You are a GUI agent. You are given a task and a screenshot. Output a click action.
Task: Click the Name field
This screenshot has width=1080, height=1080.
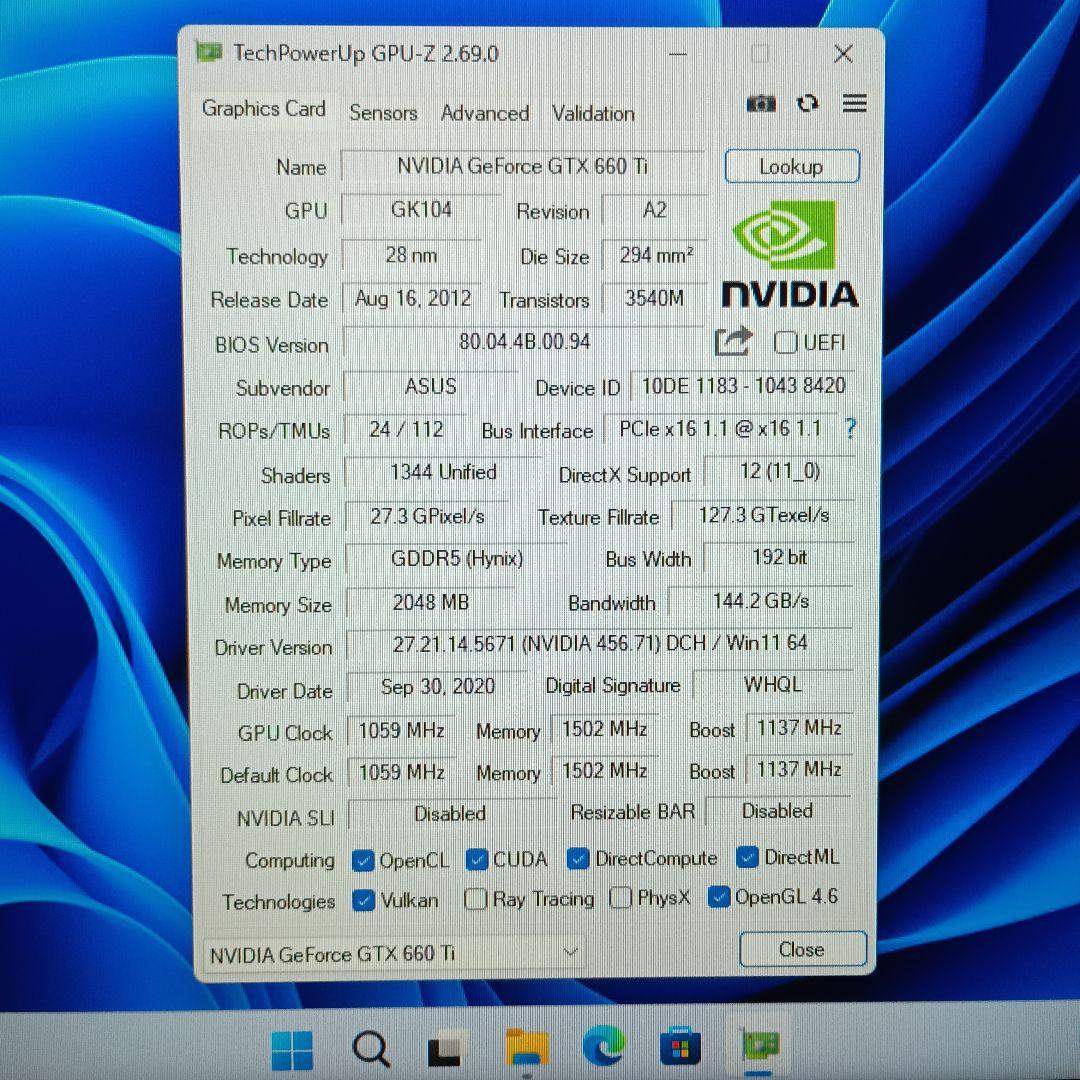click(x=523, y=166)
